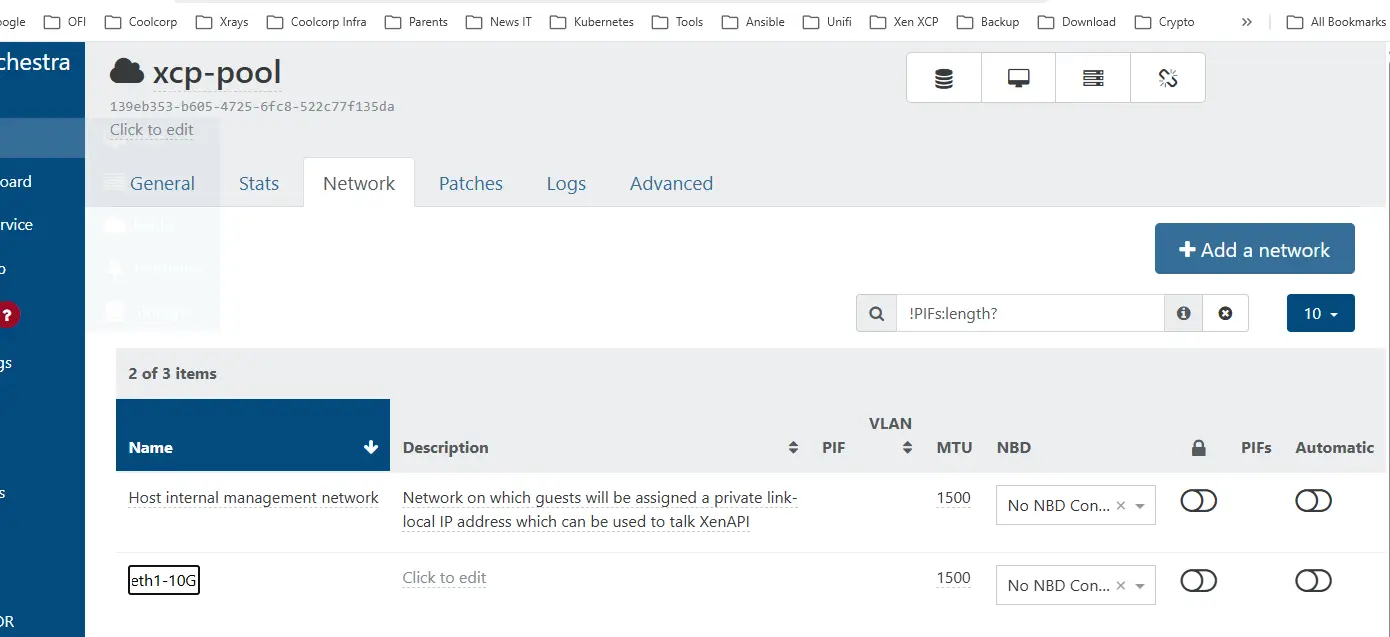Click the Add a network button

1254,249
